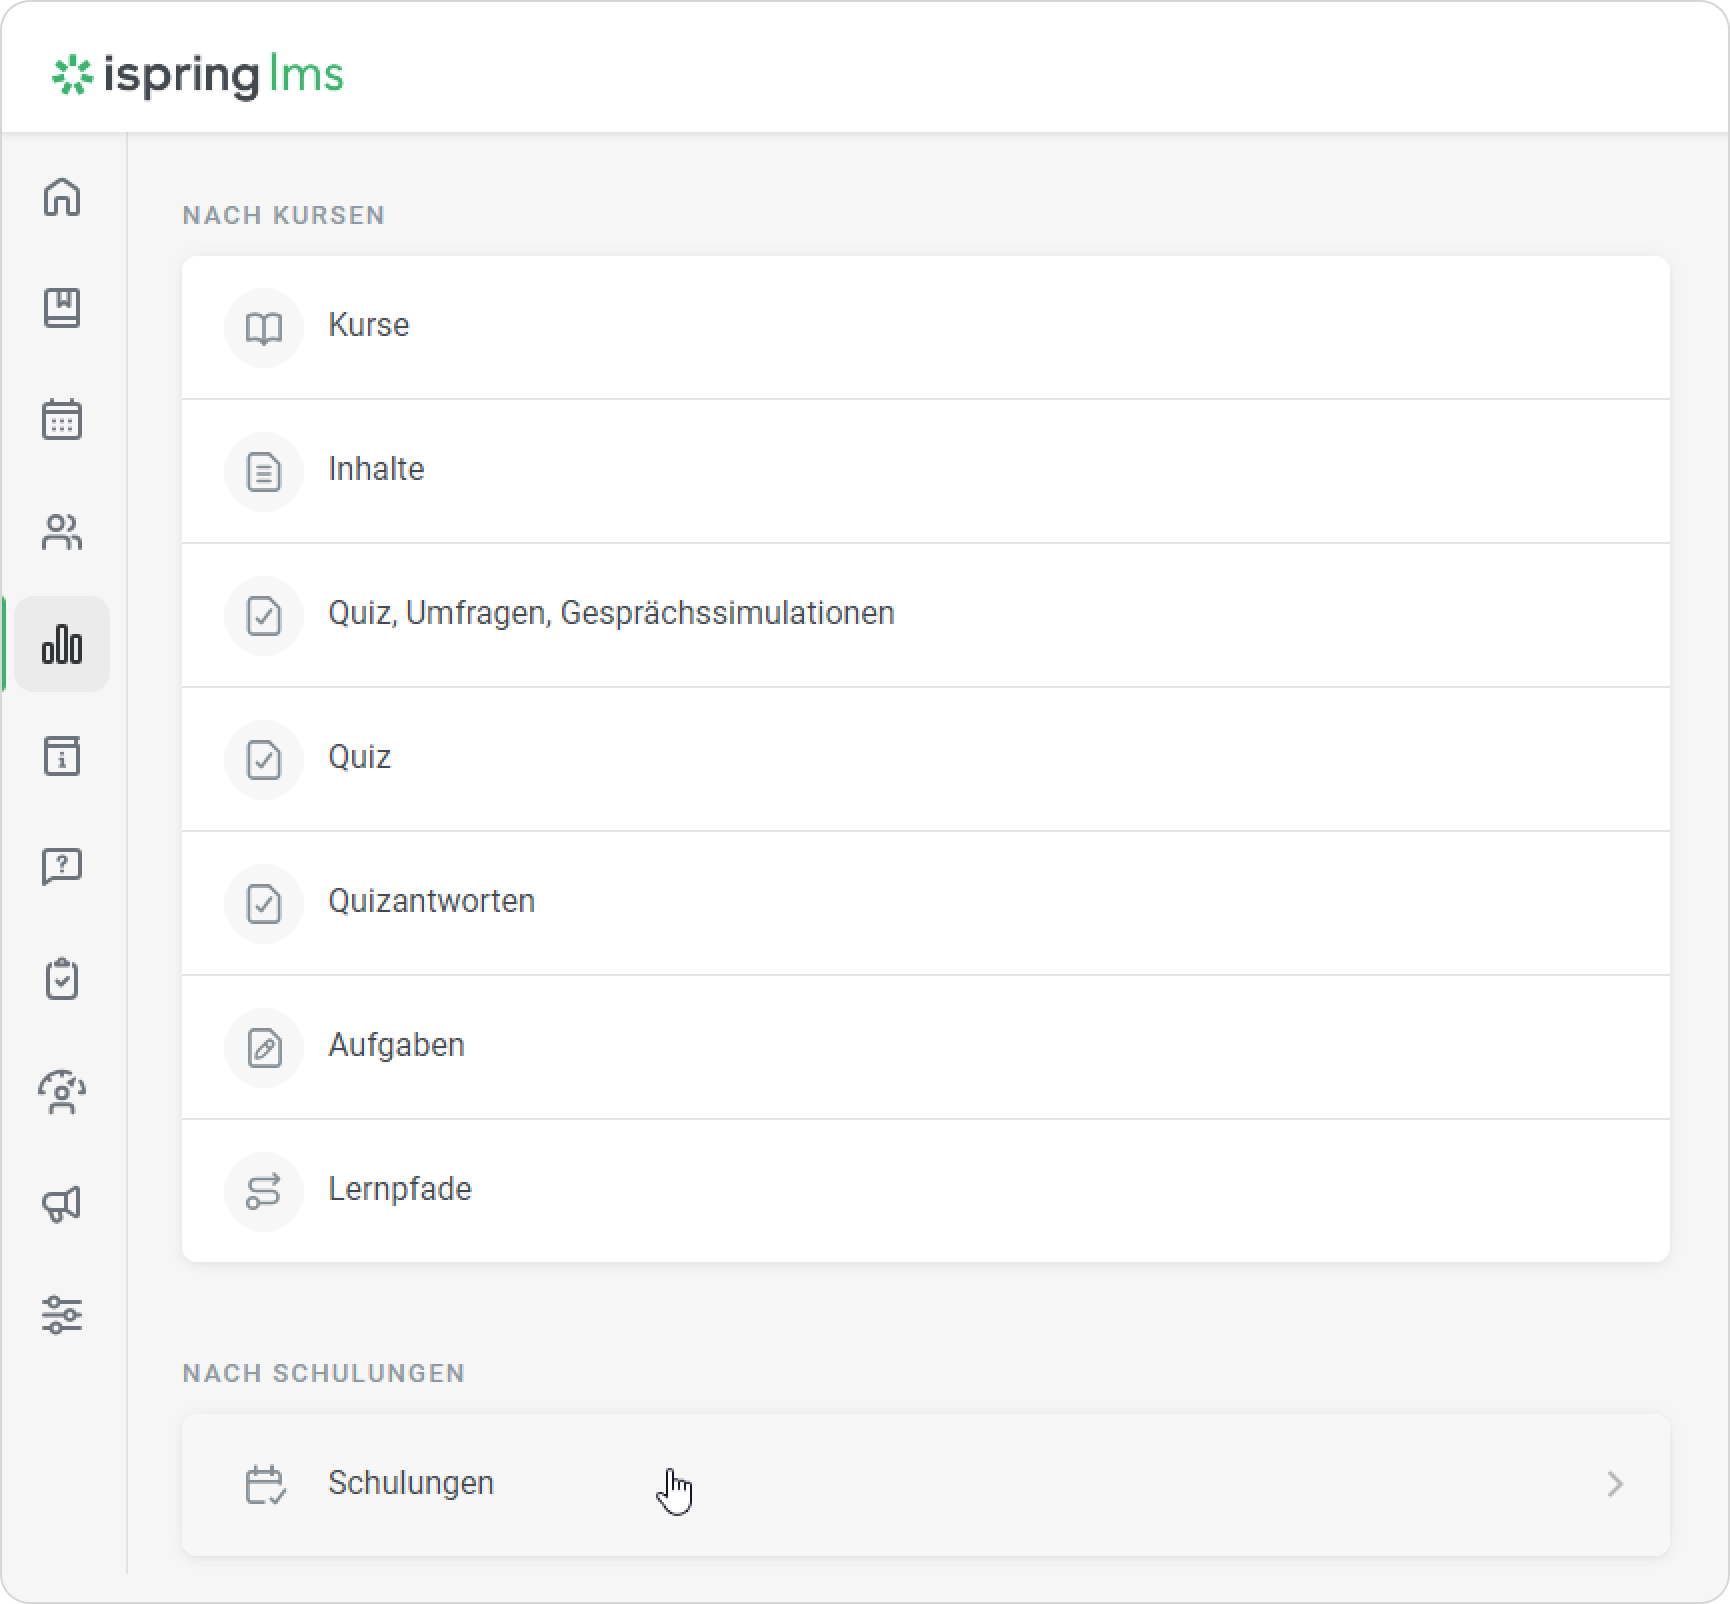Image resolution: width=1730 pixels, height=1604 pixels.
Task: Click the NACH KURSEN section heading
Action: click(284, 215)
